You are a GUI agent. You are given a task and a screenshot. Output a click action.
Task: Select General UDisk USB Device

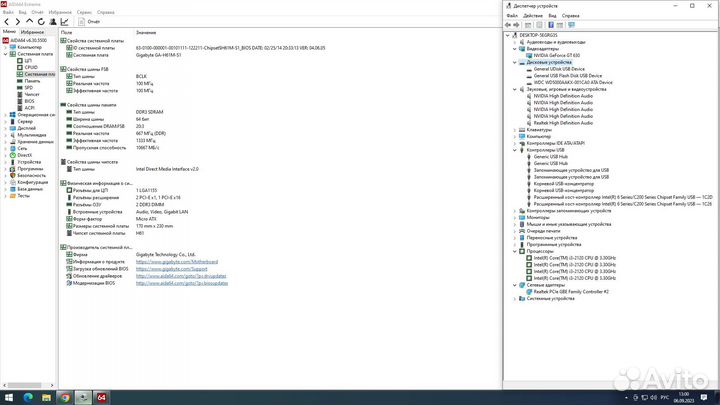pyautogui.click(x=559, y=69)
